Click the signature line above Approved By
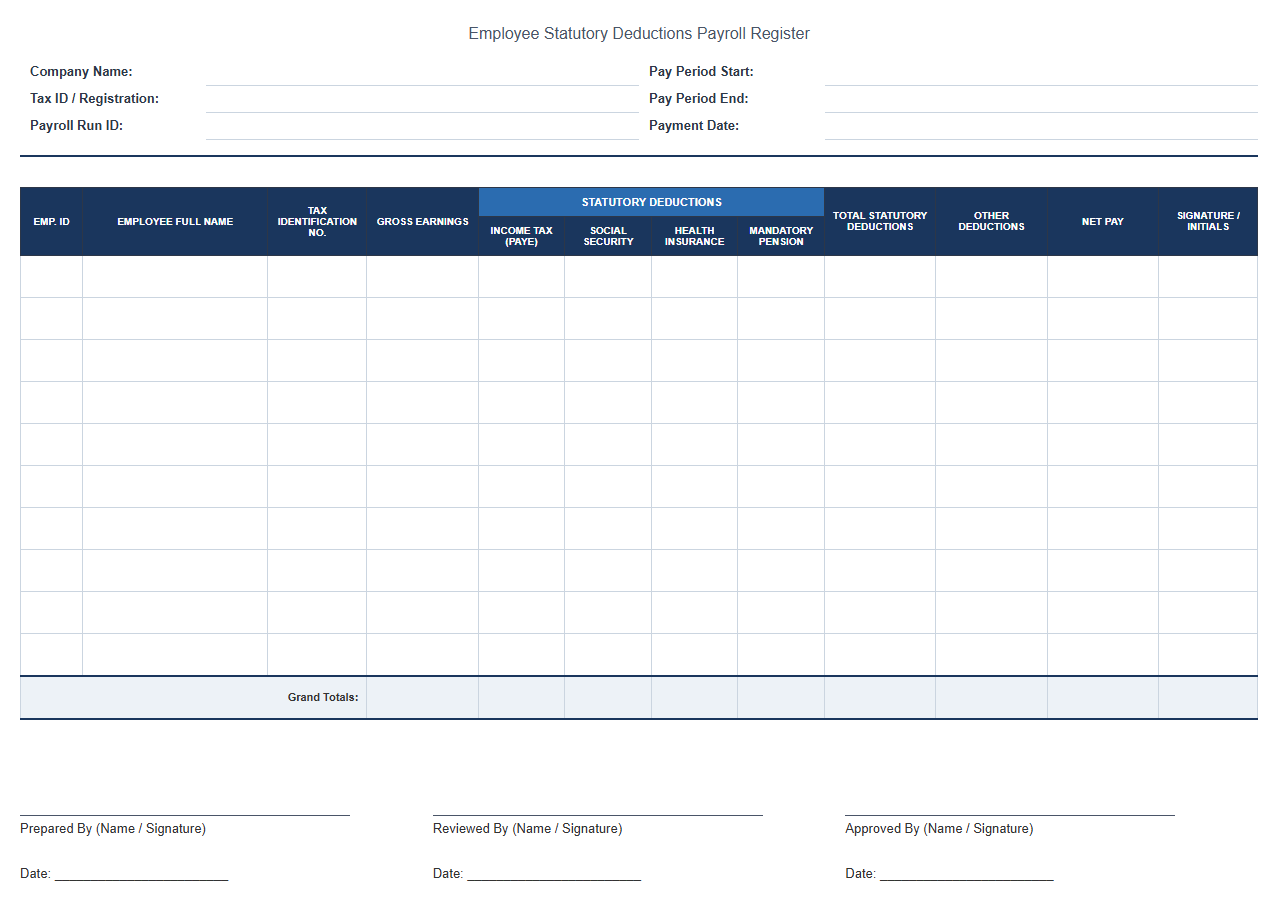The image size is (1278, 916). click(x=1010, y=815)
